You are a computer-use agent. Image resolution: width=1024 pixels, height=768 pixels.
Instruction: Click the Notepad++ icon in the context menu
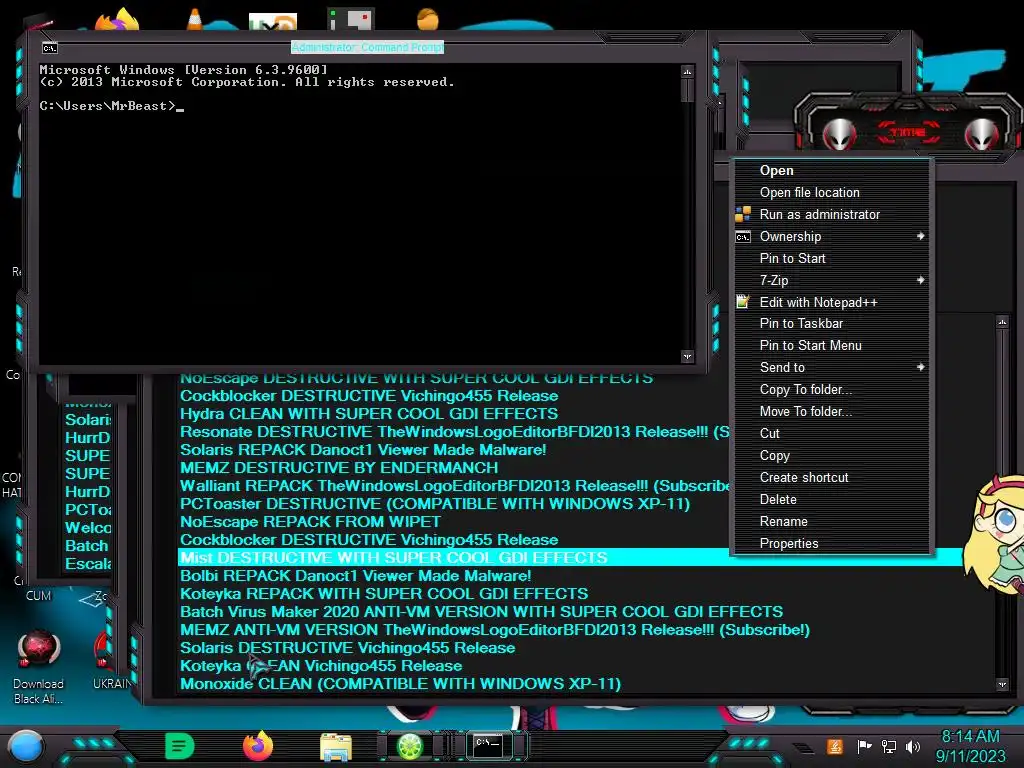click(743, 302)
